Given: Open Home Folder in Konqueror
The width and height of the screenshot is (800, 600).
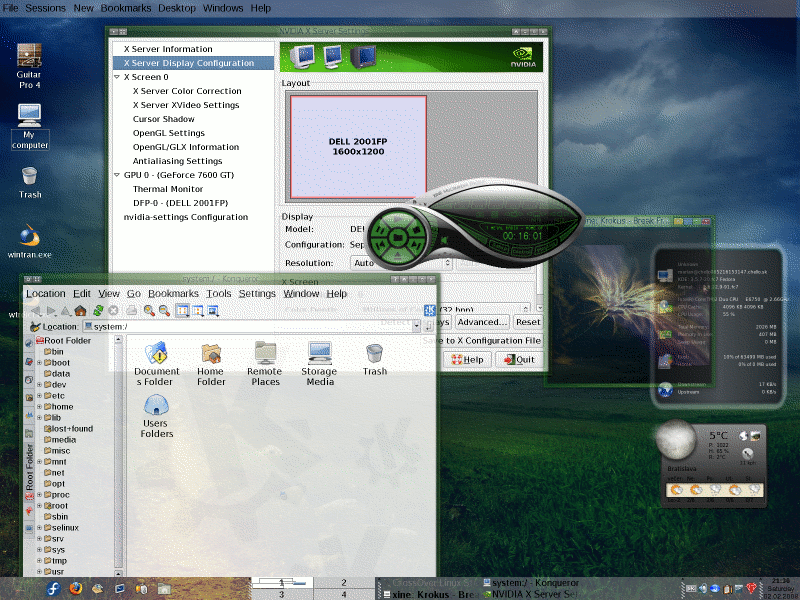Looking at the screenshot, I should coord(211,363).
